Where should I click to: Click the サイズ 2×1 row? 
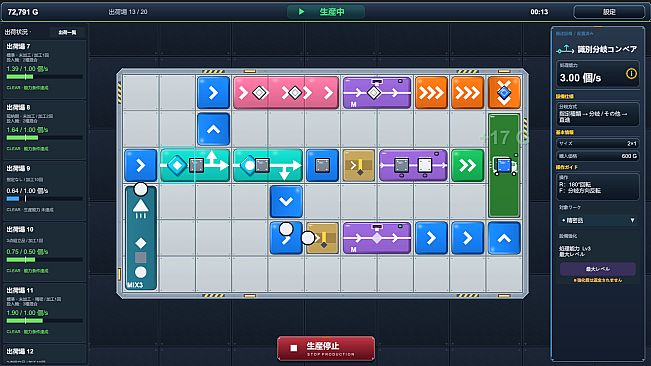pos(597,143)
